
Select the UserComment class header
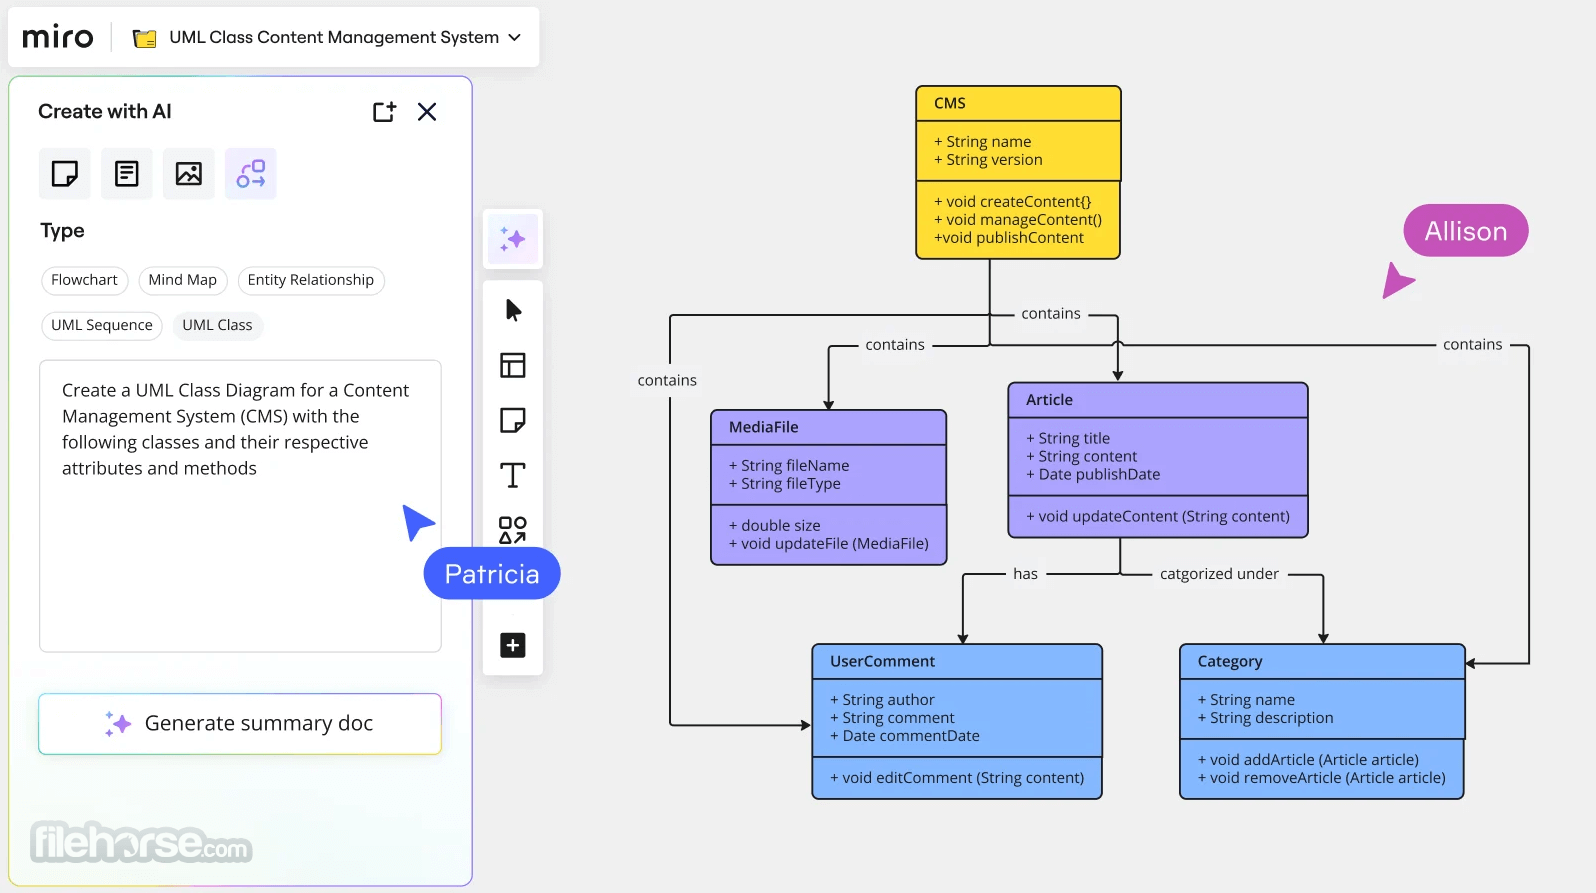(957, 661)
